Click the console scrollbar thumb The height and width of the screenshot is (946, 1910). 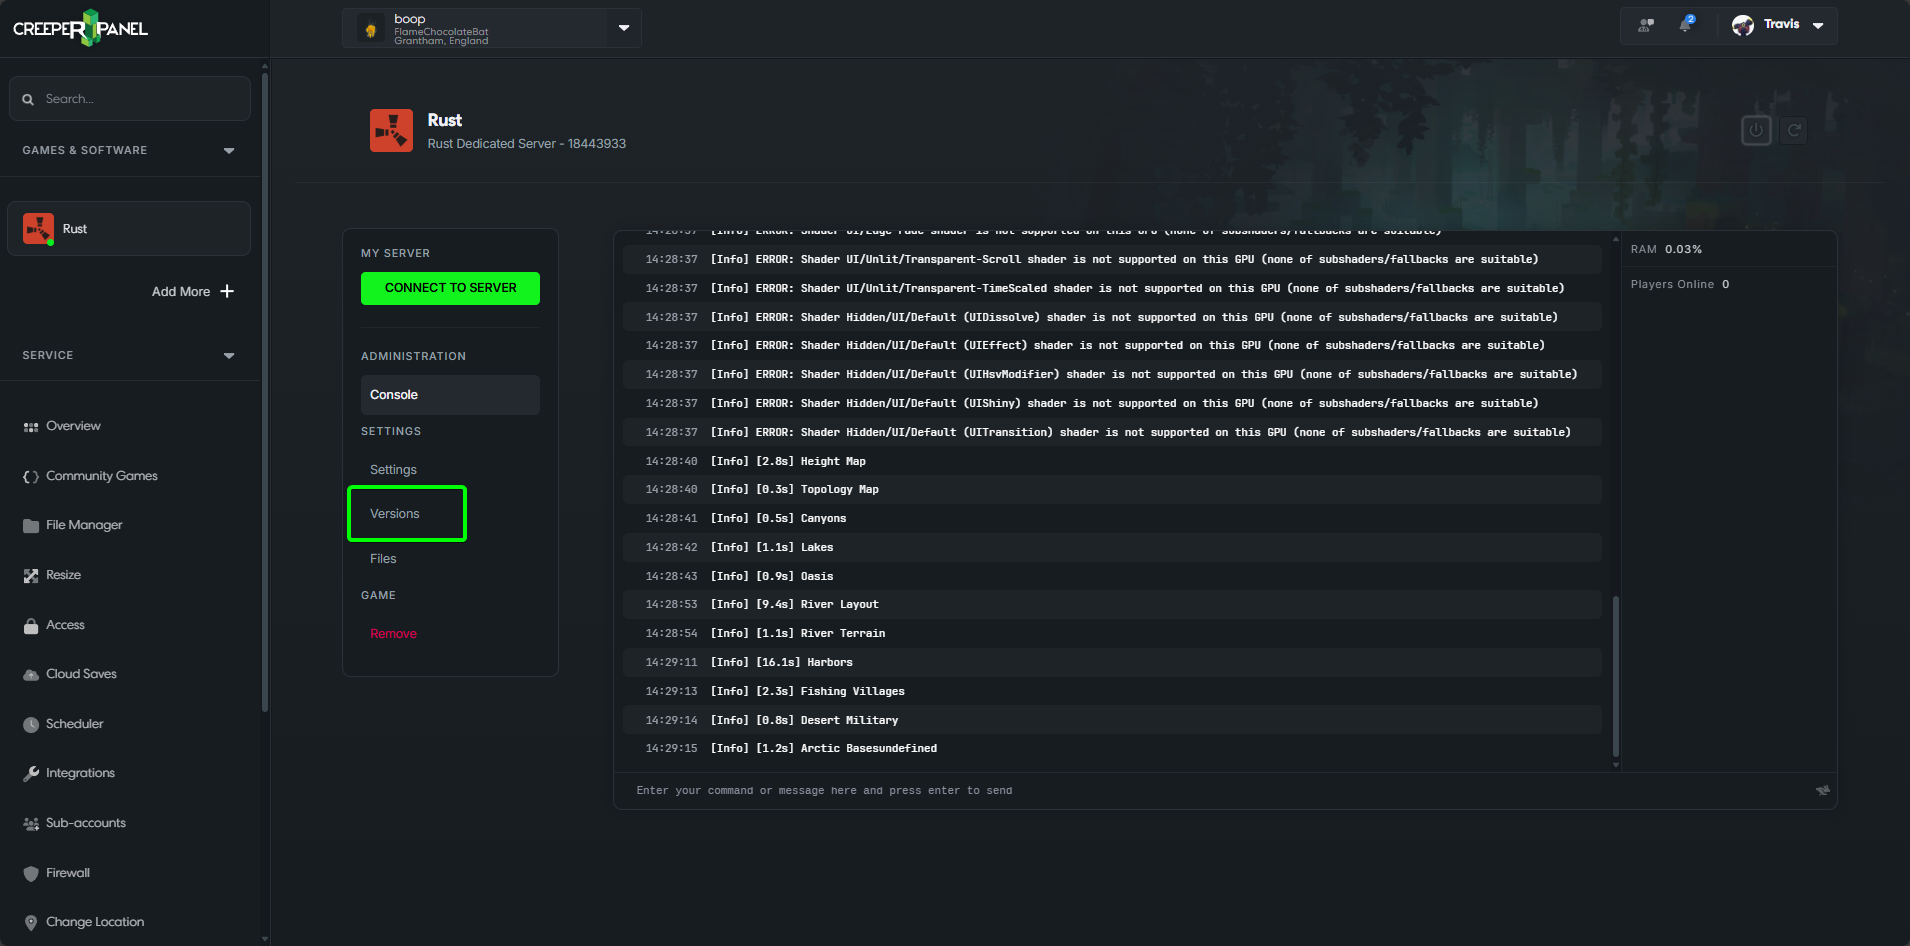pyautogui.click(x=1616, y=677)
